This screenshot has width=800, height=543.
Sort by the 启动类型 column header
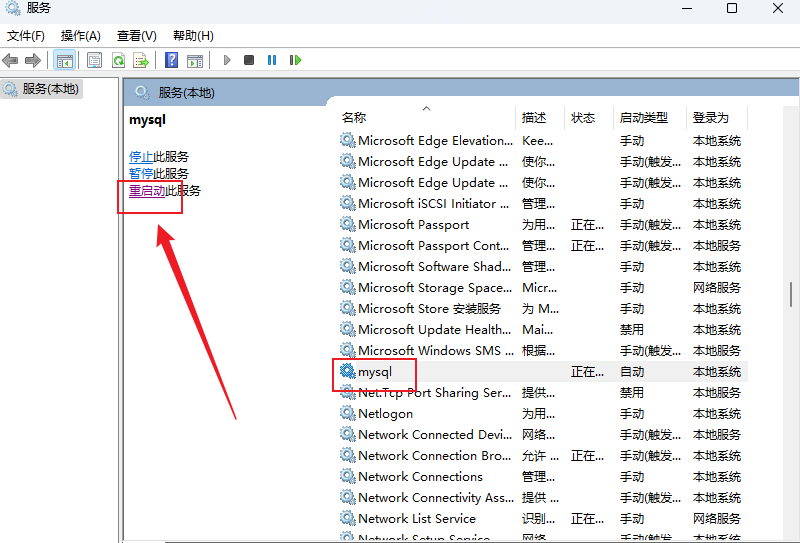[x=650, y=118]
